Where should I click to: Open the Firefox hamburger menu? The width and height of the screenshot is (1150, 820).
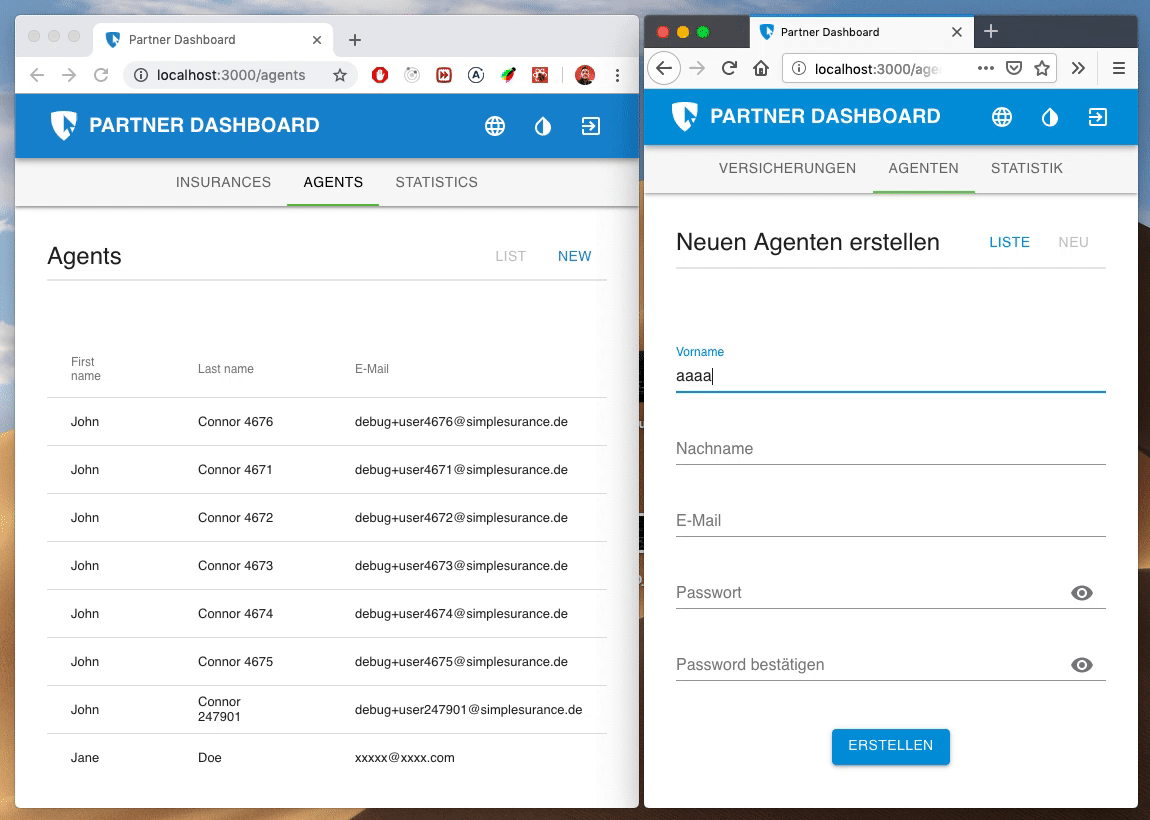click(x=1118, y=68)
